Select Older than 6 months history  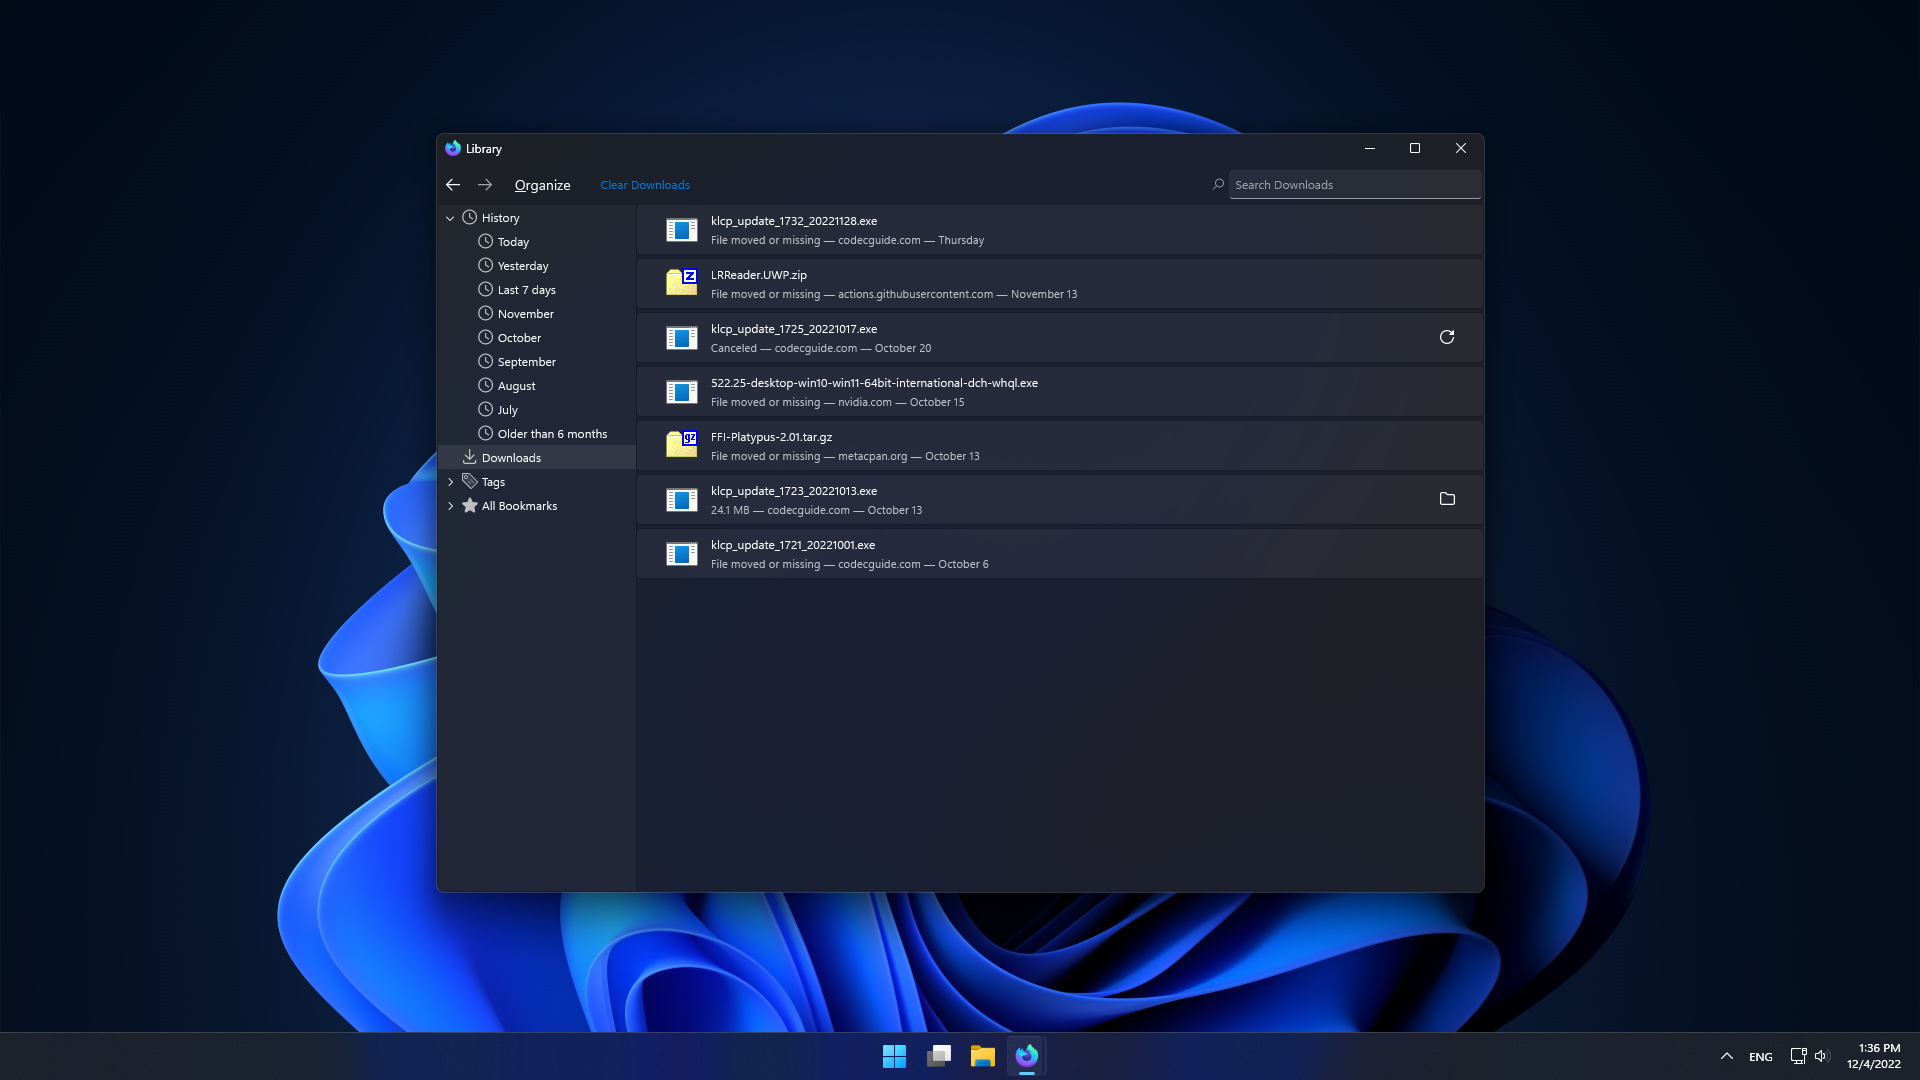(x=537, y=434)
